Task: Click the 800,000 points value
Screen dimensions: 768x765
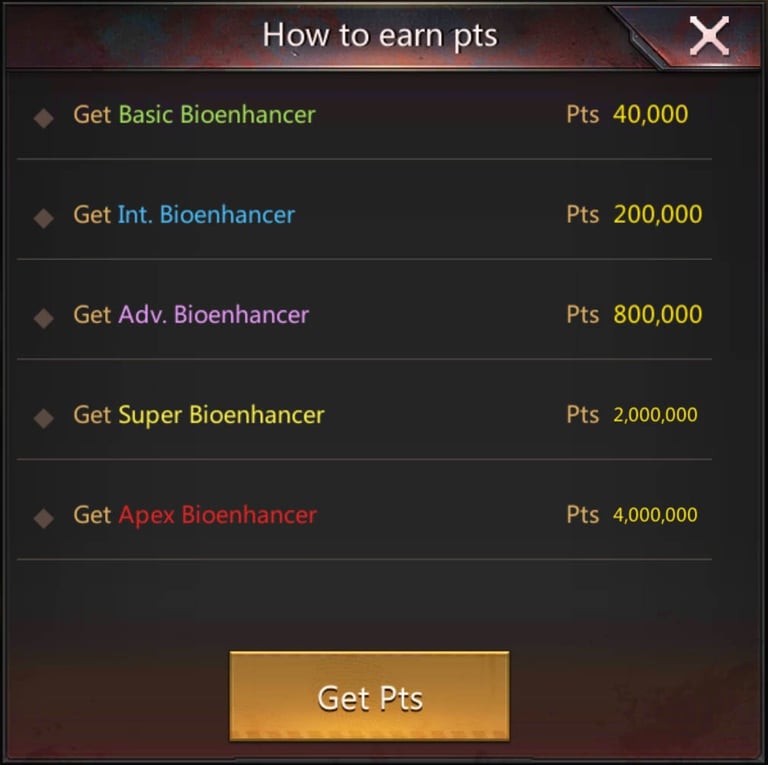Action: click(x=658, y=314)
